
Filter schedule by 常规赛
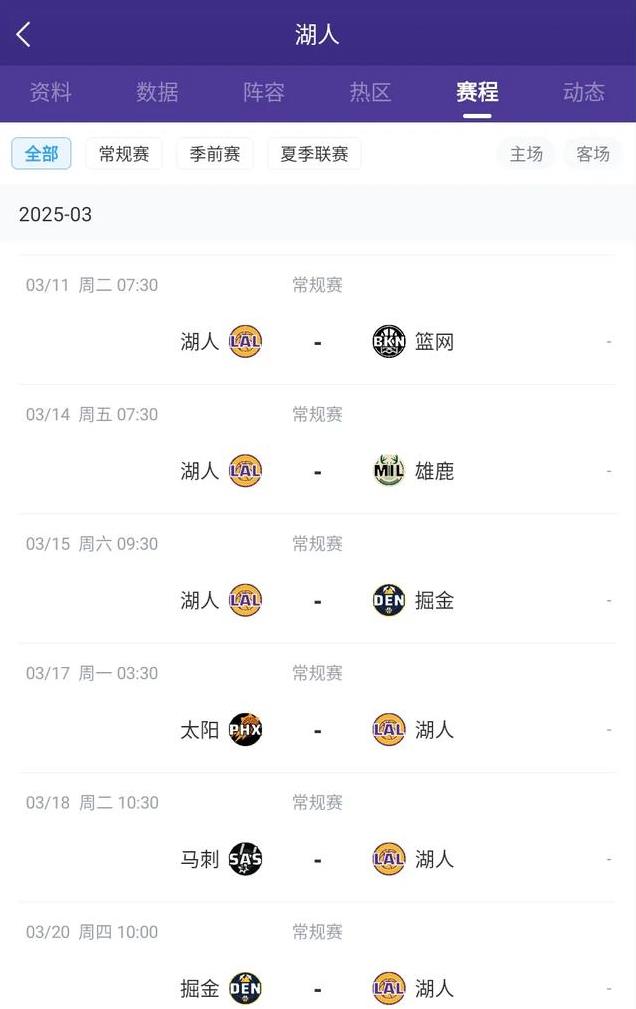tap(124, 154)
